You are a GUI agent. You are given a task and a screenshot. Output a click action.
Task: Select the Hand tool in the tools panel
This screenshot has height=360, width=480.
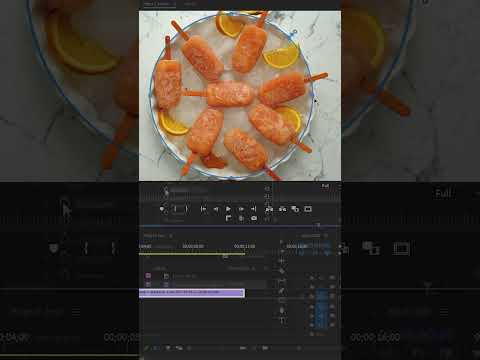282,311
